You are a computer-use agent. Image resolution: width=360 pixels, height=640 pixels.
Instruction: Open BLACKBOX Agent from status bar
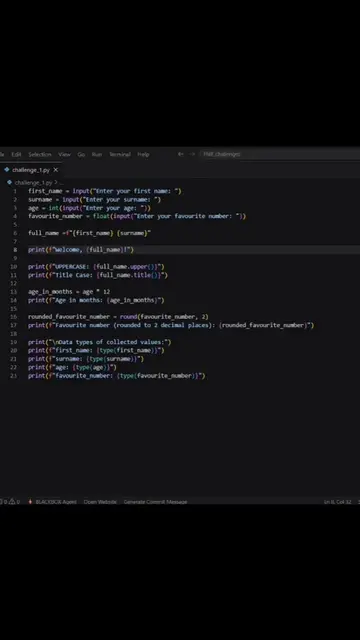coord(52,502)
